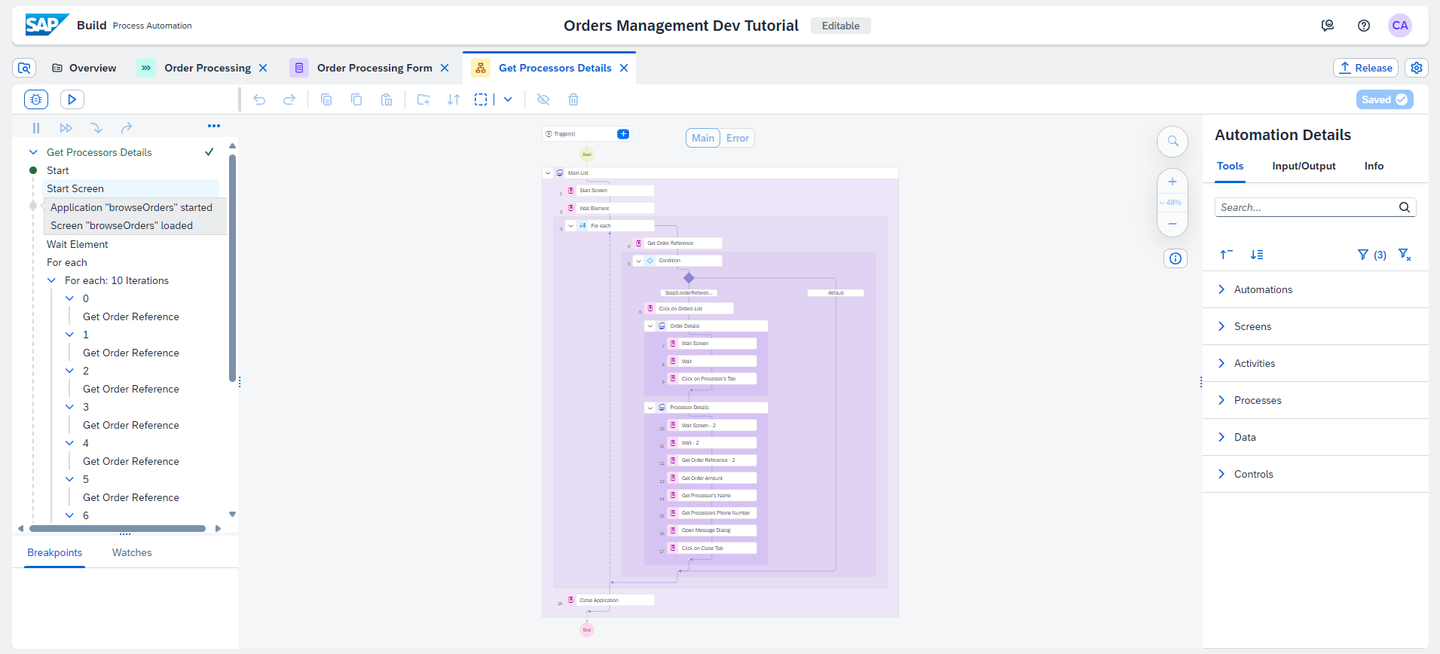Close the Order Processing tab

point(263,68)
